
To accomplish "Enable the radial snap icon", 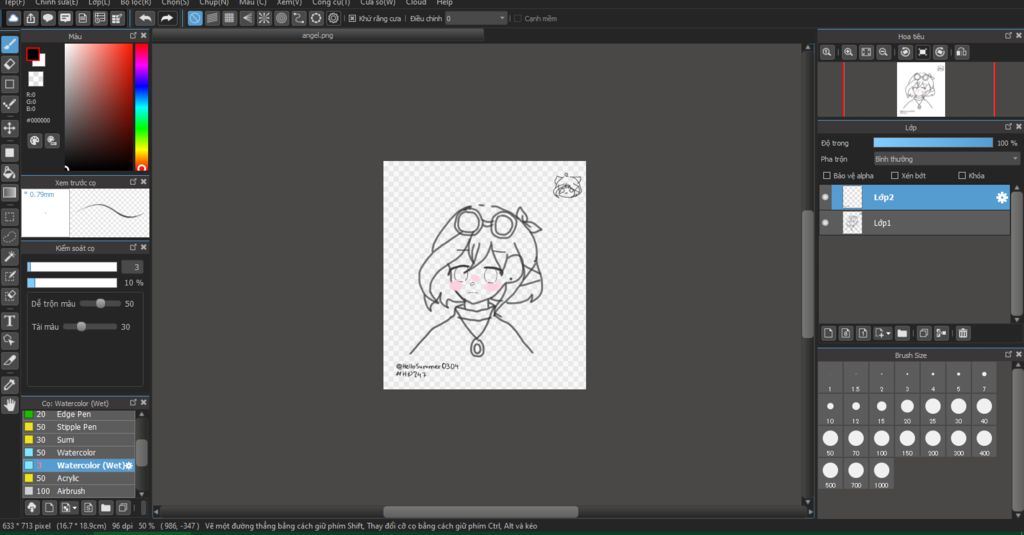I will click(x=264, y=18).
